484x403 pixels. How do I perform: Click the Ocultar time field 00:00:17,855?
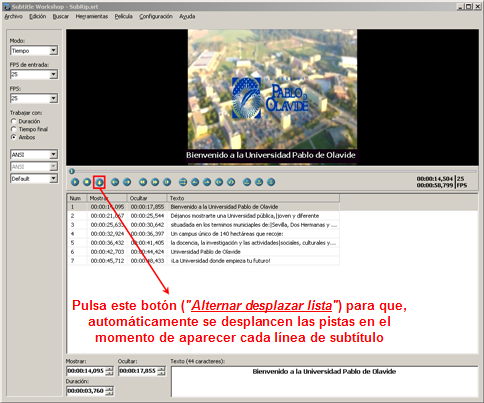click(138, 371)
